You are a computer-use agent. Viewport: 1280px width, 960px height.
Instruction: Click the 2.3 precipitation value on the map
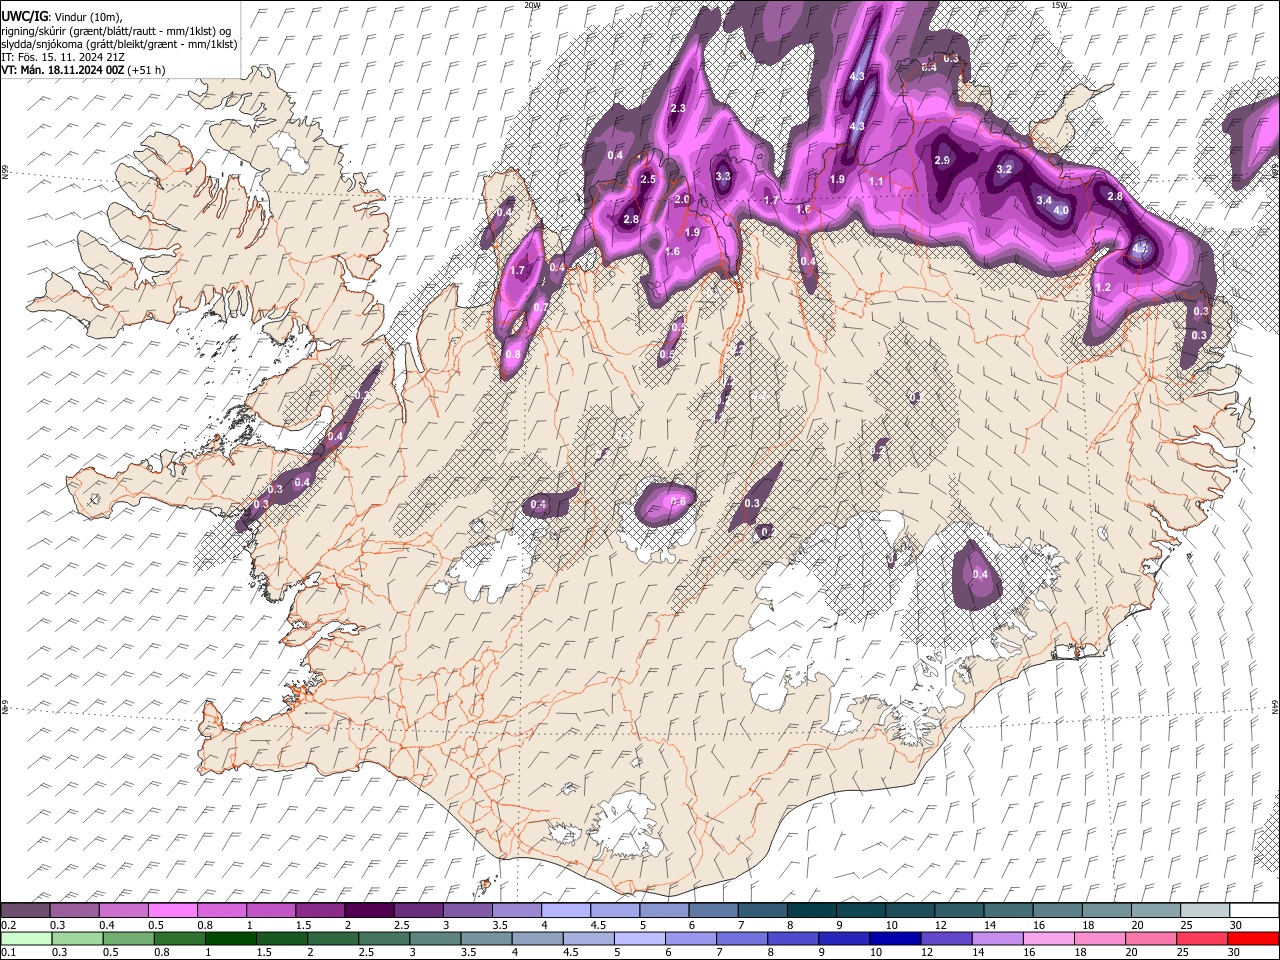tap(678, 108)
